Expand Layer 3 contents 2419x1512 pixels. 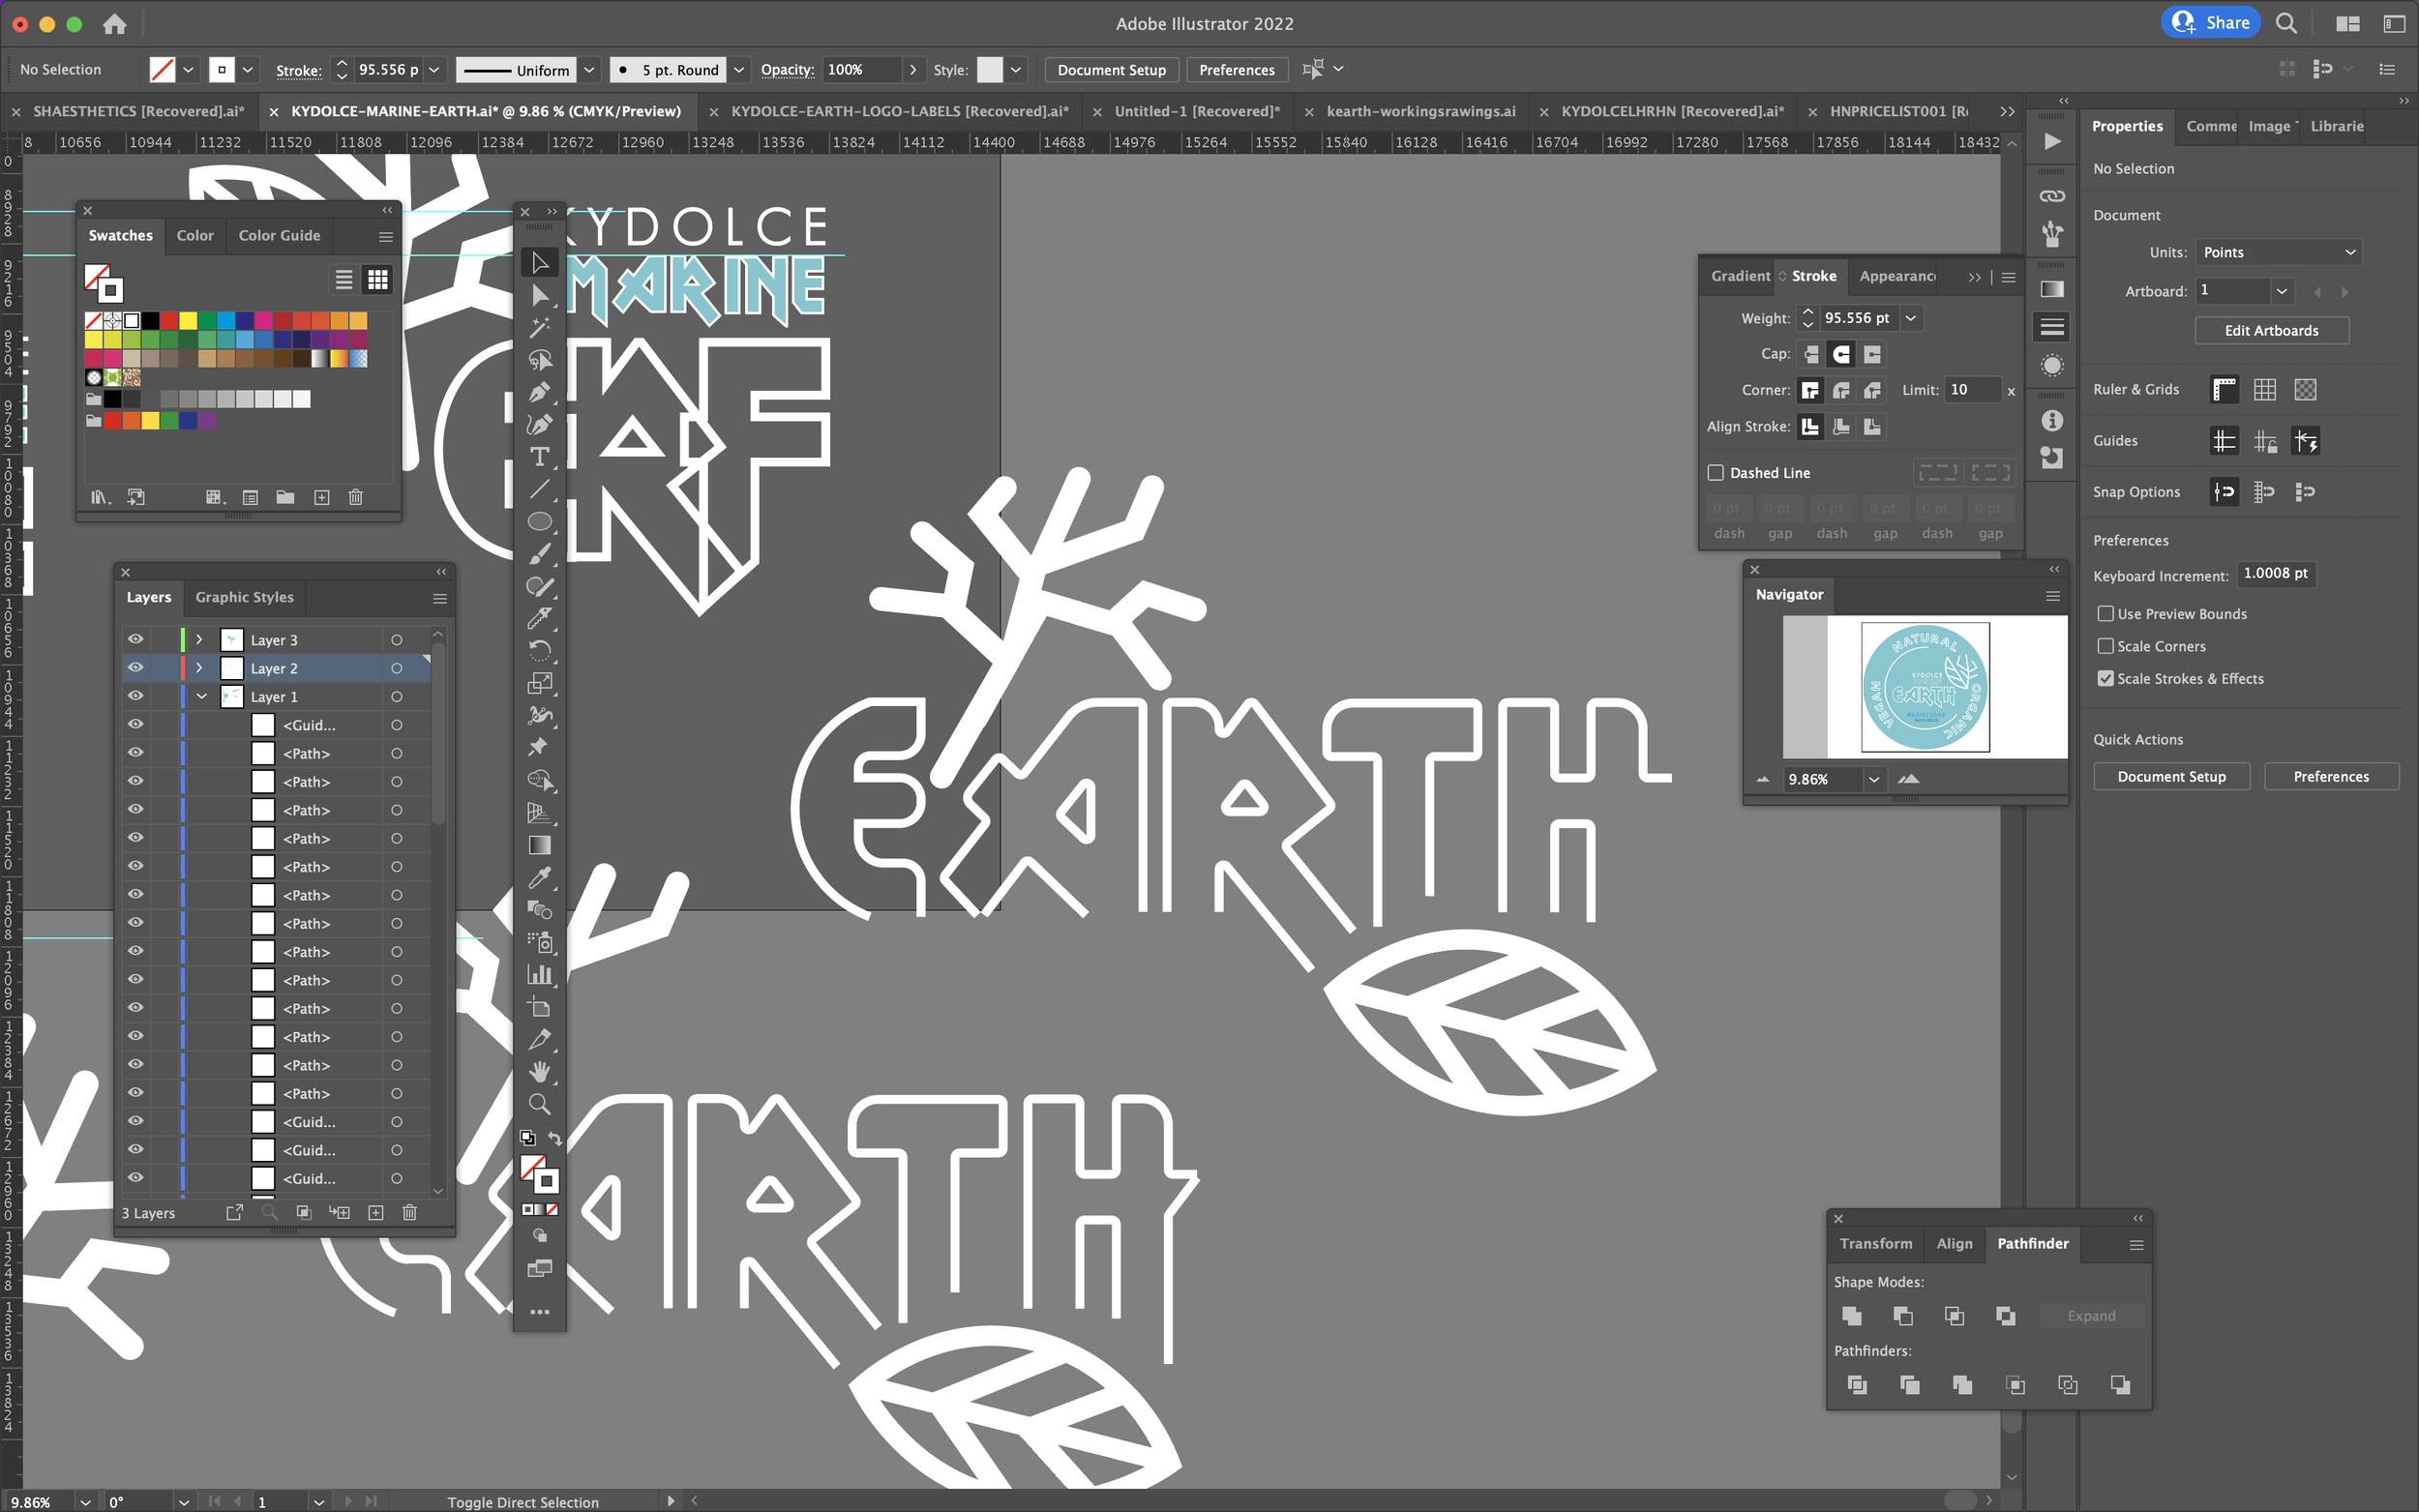(199, 639)
